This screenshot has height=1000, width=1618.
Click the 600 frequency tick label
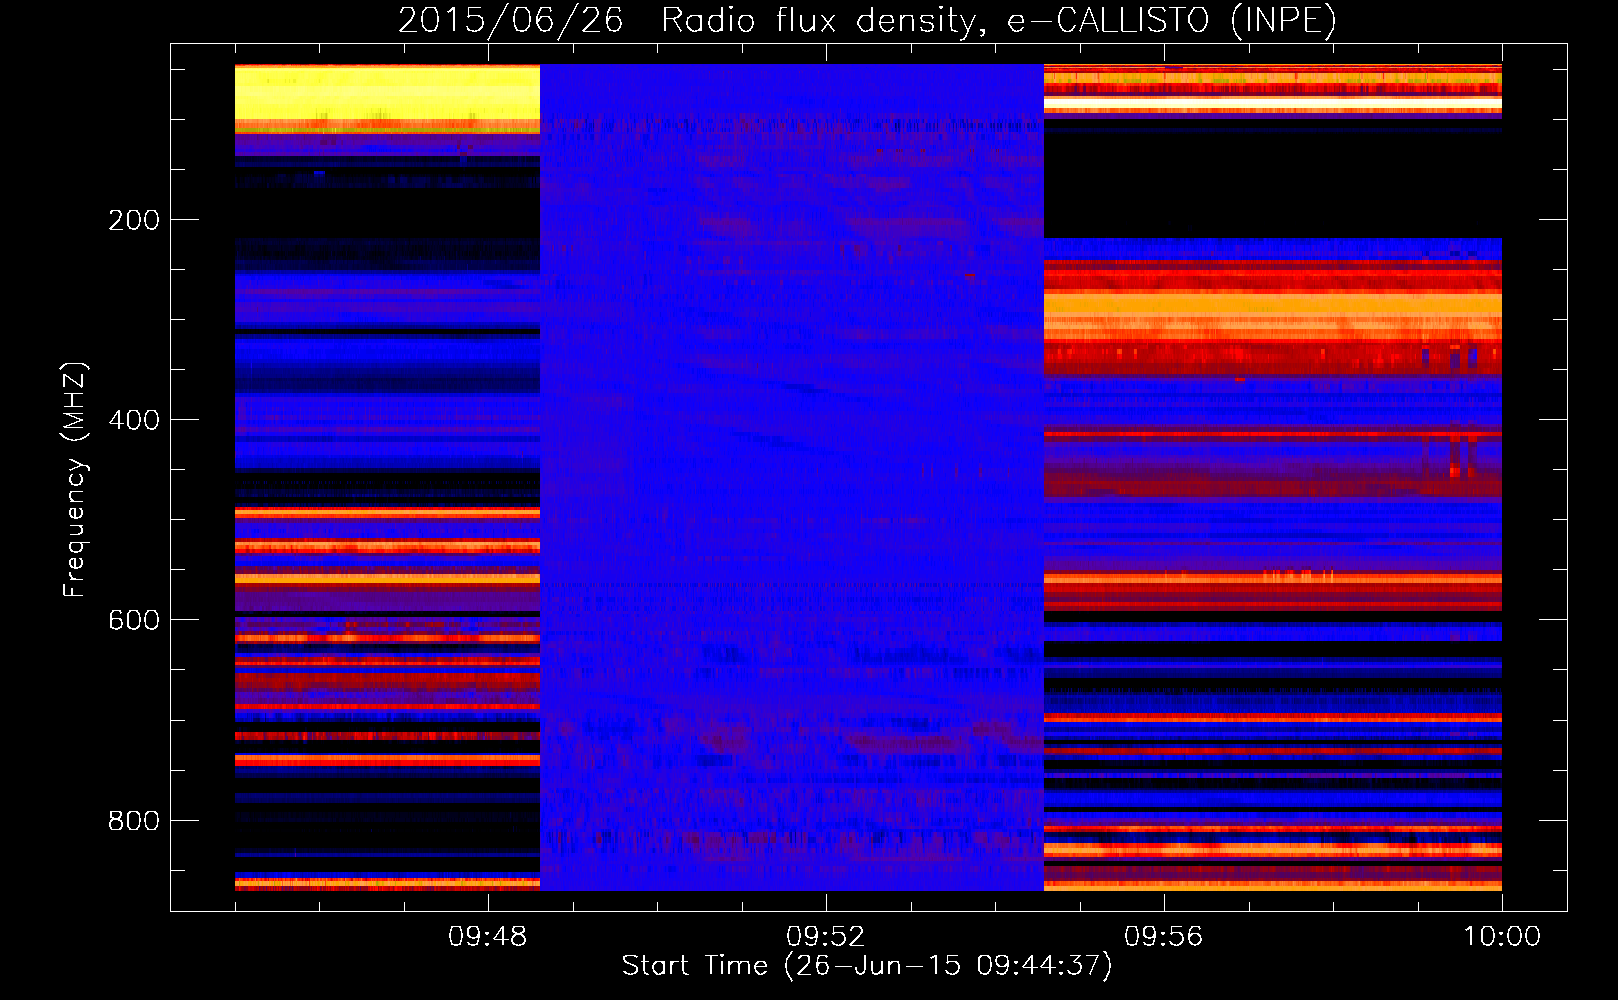pyautogui.click(x=134, y=620)
